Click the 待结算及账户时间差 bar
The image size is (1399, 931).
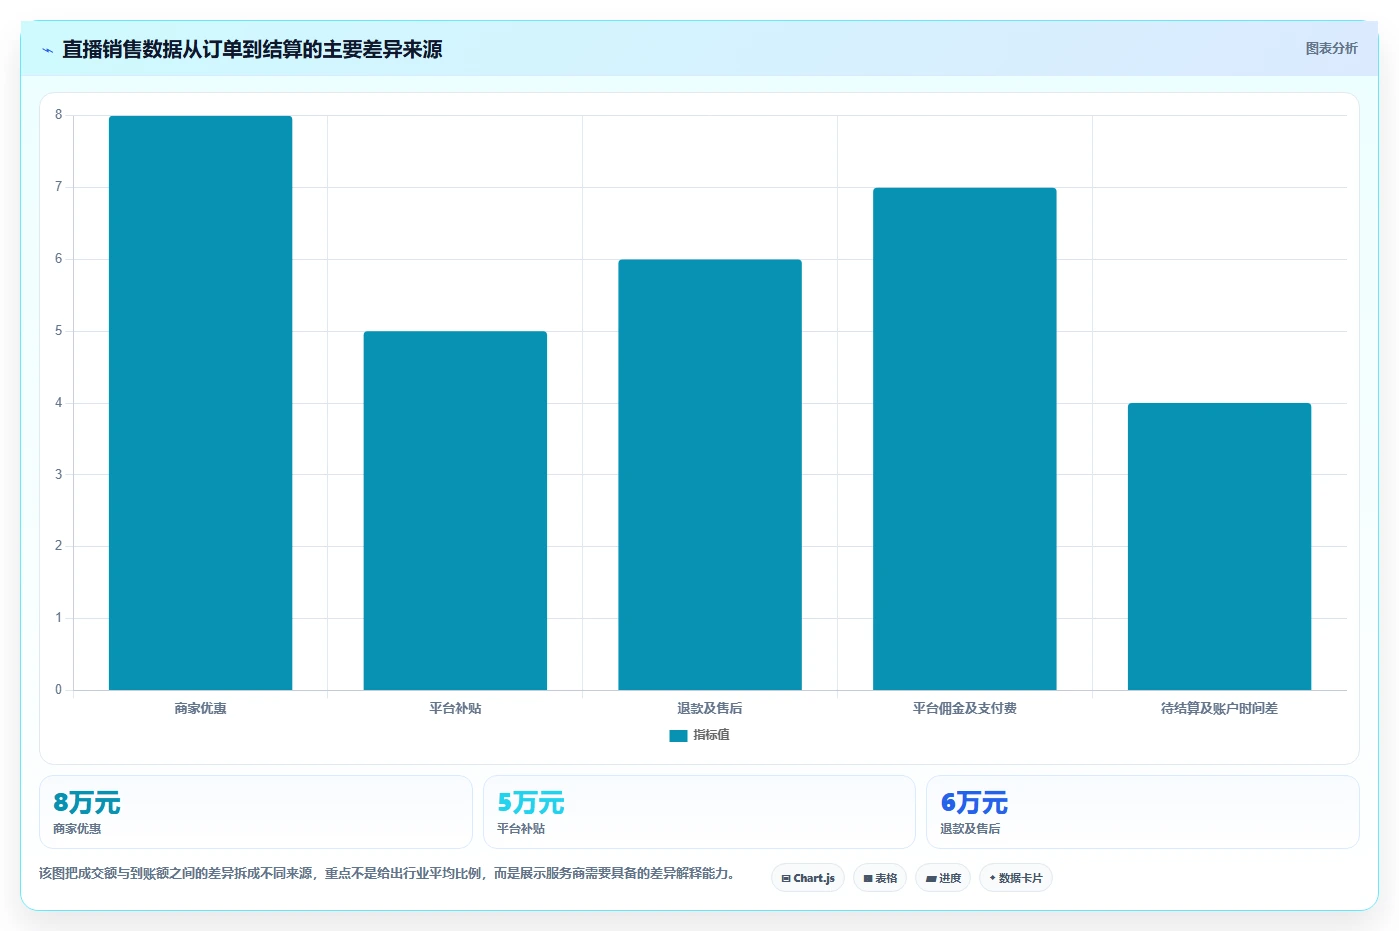click(1219, 546)
